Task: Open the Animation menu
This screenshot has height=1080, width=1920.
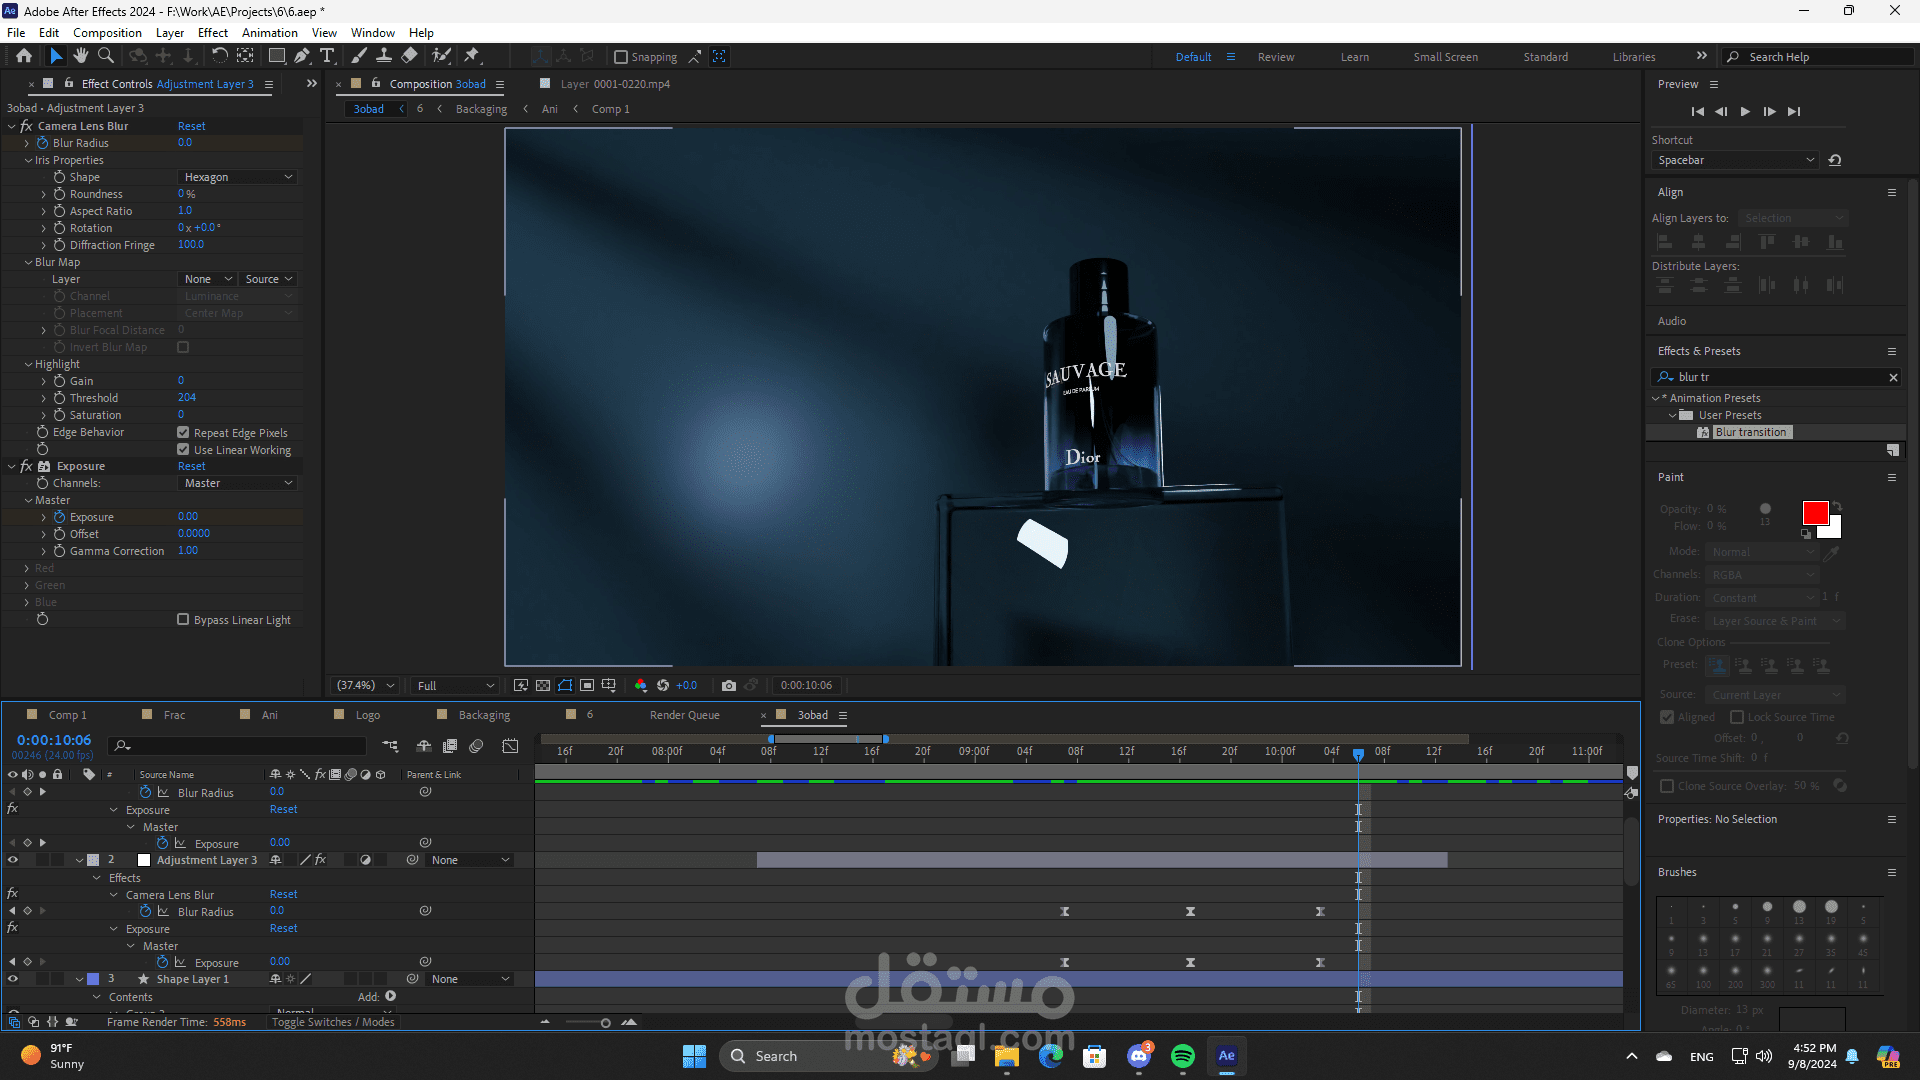Action: 269,32
